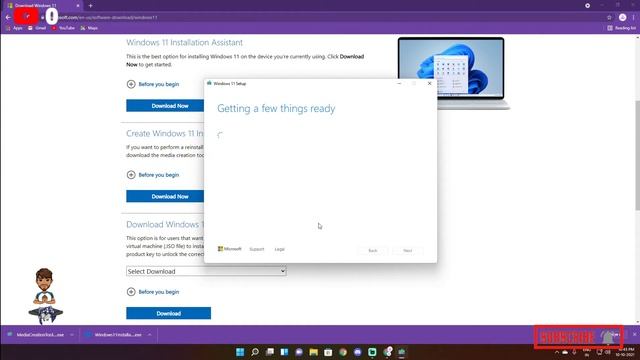Go back in the browser
Screen dimensions: 640x360
tap(8, 18)
